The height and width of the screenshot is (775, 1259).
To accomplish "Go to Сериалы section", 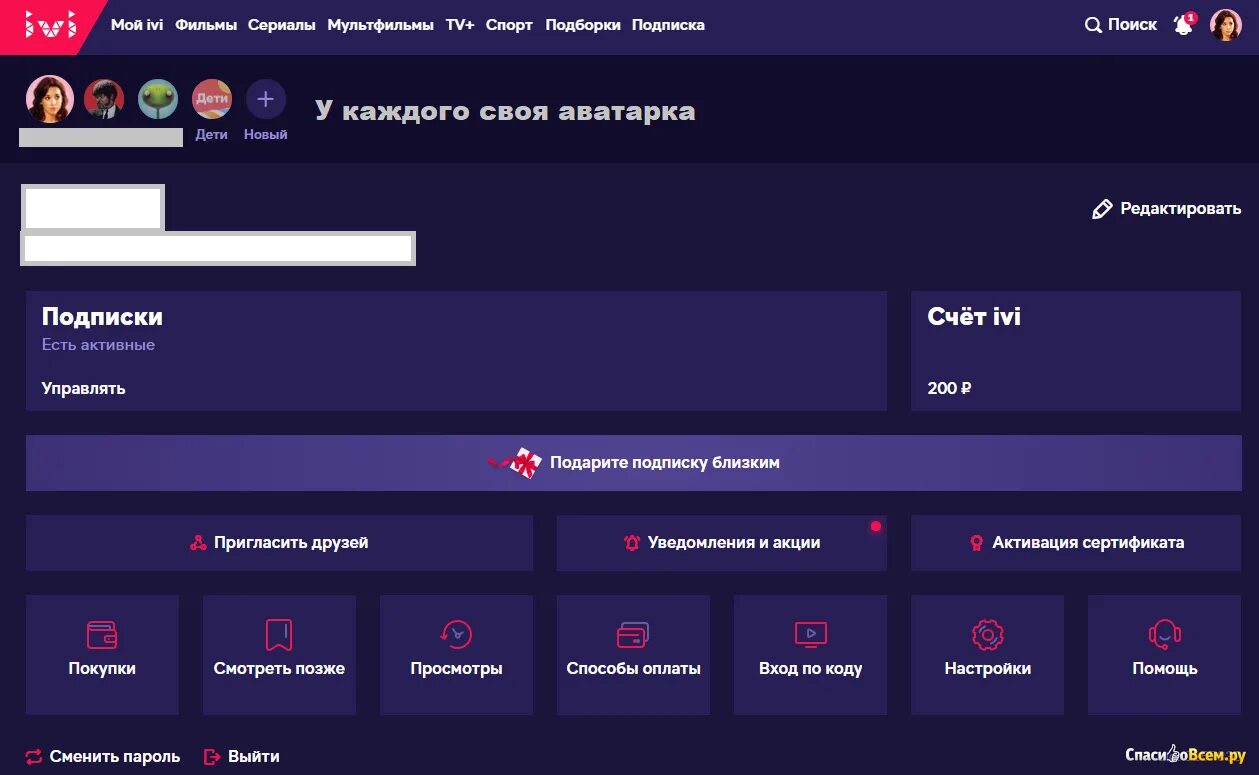I will click(x=282, y=25).
